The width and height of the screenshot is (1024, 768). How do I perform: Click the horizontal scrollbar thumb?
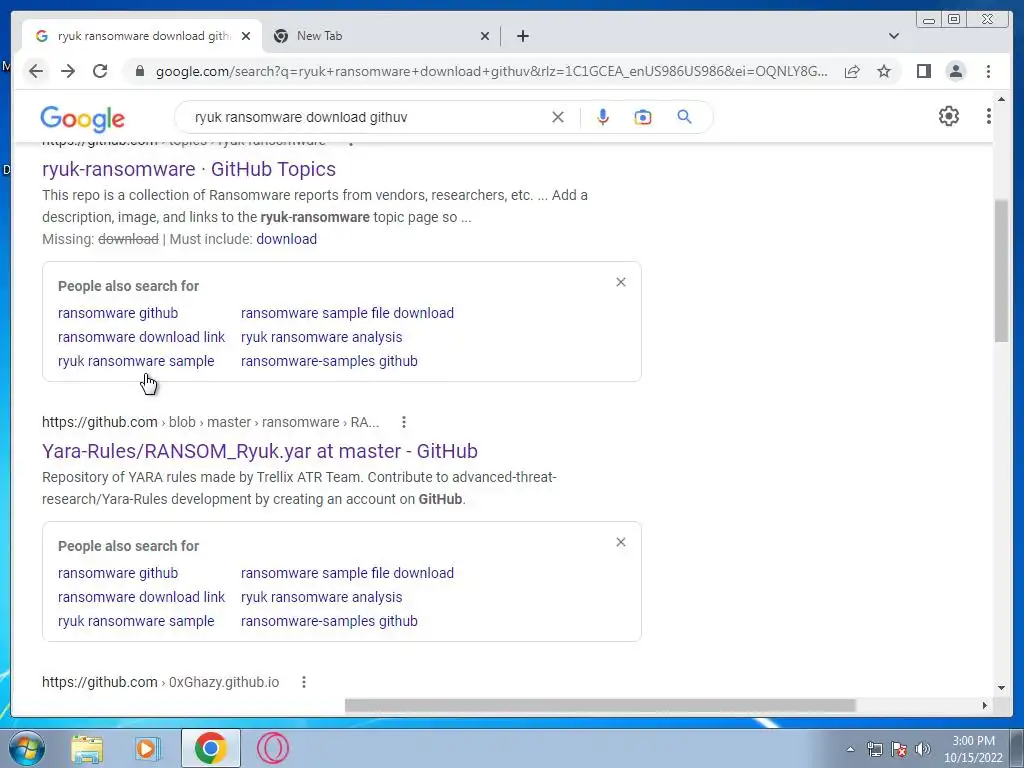pyautogui.click(x=600, y=705)
